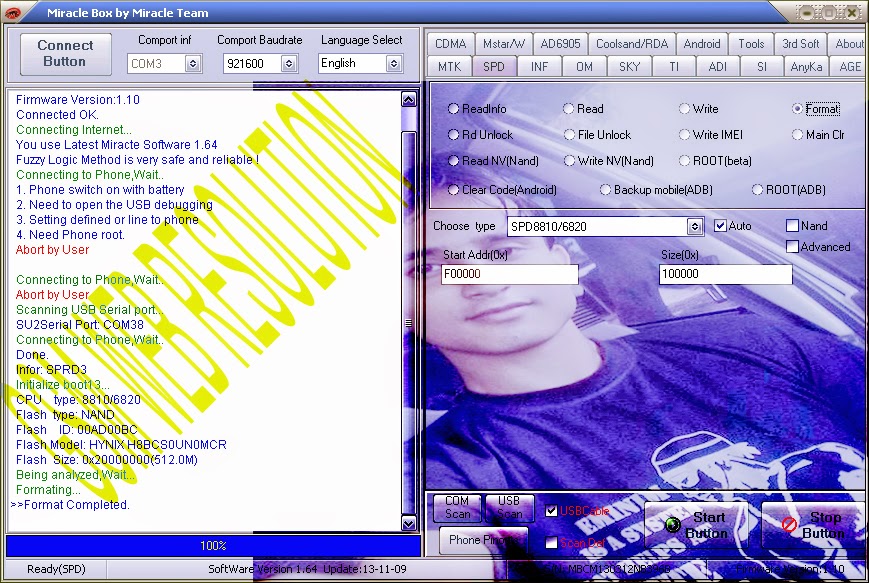
Task: Switch to the SPD tab
Action: pyautogui.click(x=494, y=67)
